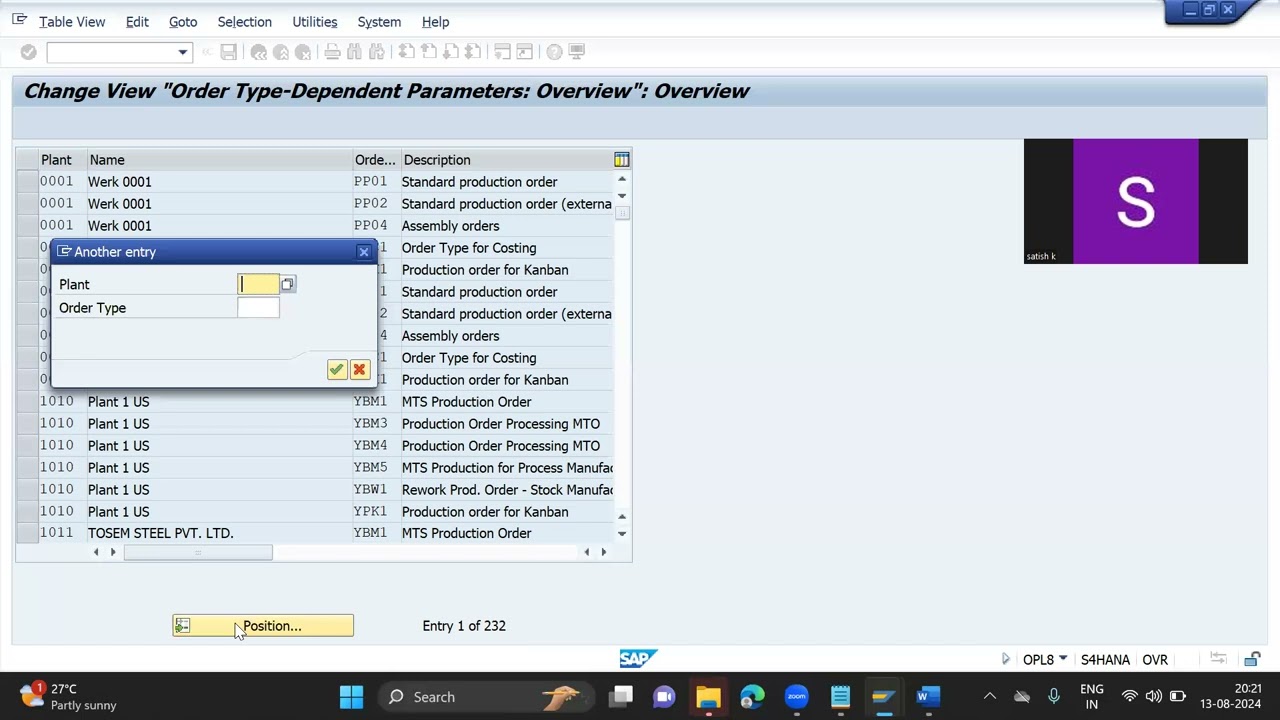Click the Name column header

click(x=219, y=160)
